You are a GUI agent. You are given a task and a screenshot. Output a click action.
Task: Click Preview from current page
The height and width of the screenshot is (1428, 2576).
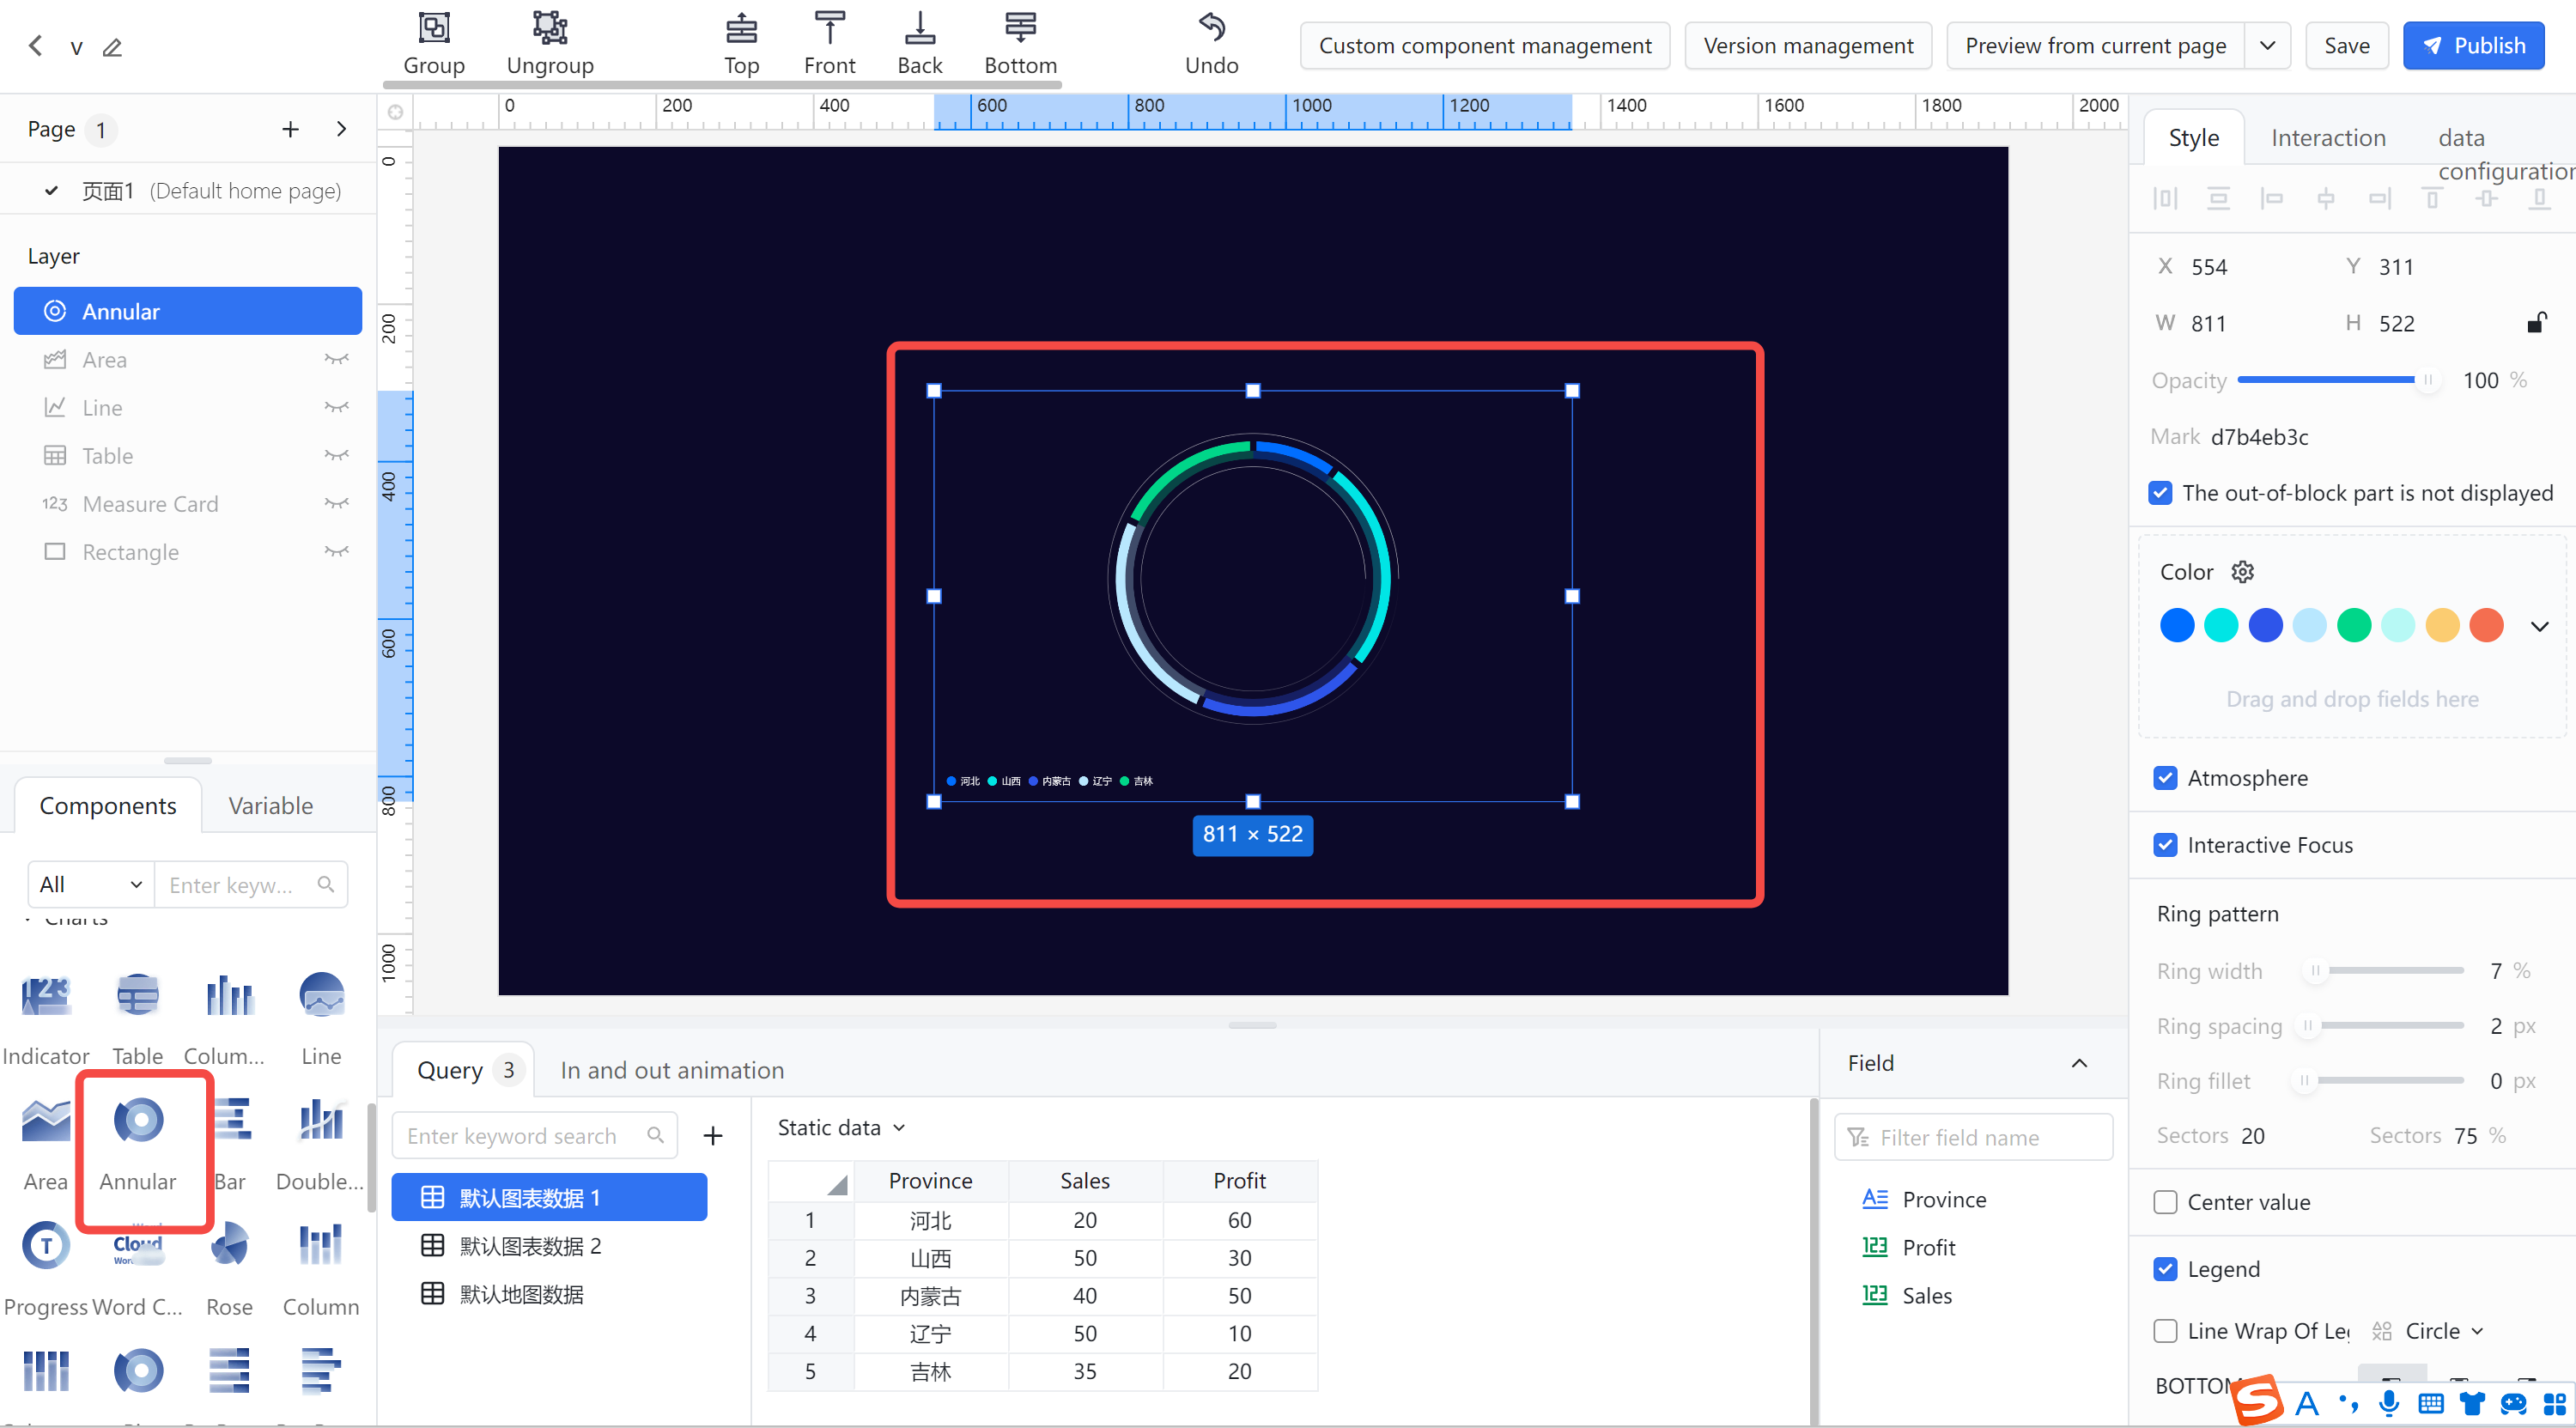(2094, 46)
